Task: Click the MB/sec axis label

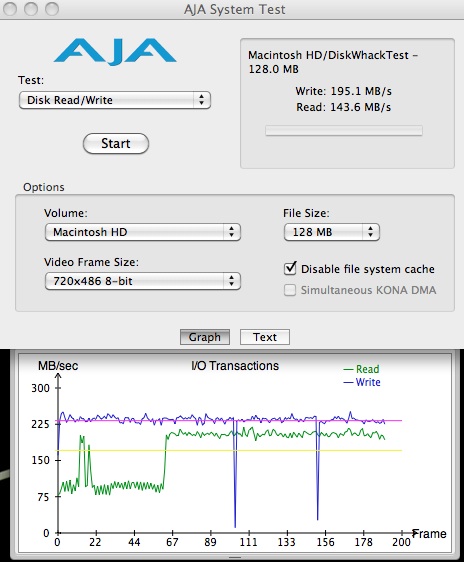Action: click(58, 366)
